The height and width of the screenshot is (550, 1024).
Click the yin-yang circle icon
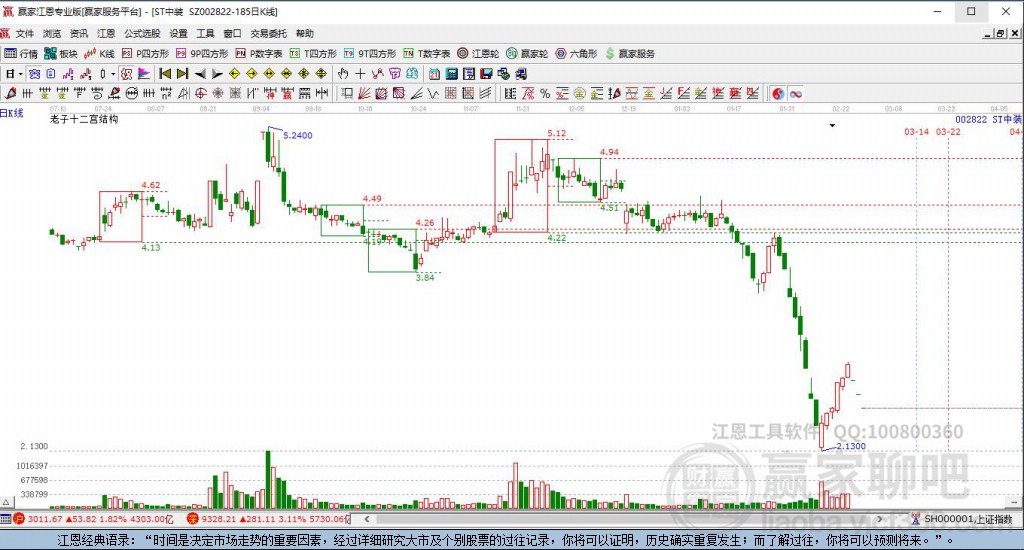pyautogui.click(x=778, y=93)
